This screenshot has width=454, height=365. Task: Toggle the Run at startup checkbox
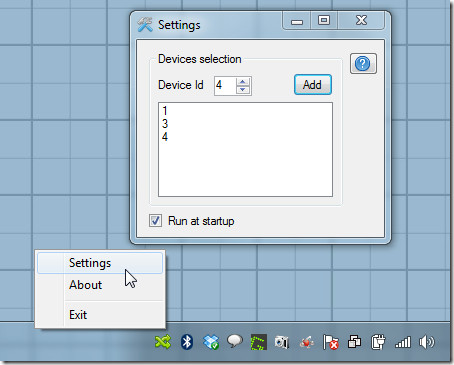(x=155, y=221)
